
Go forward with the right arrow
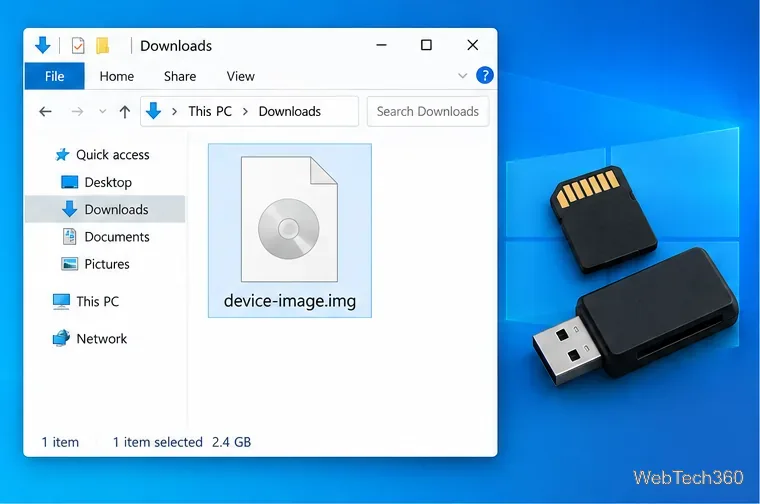point(77,112)
